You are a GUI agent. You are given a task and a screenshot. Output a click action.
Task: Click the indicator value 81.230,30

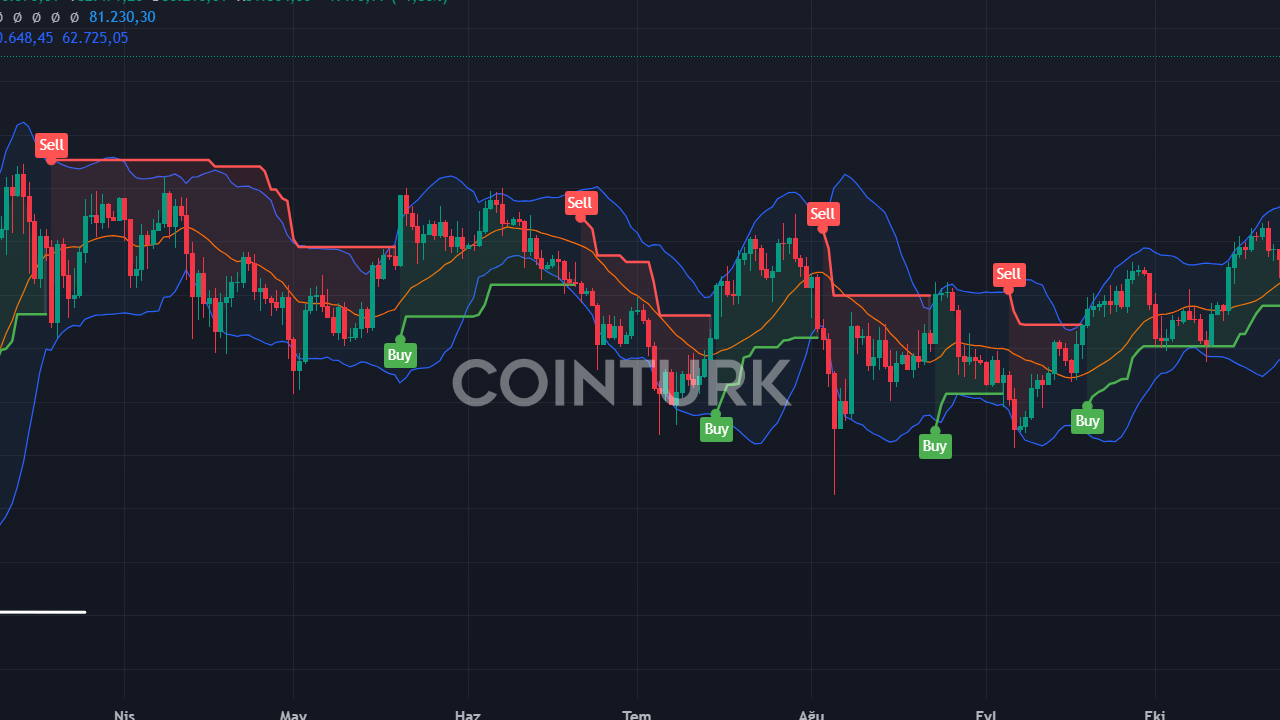pyautogui.click(x=122, y=17)
